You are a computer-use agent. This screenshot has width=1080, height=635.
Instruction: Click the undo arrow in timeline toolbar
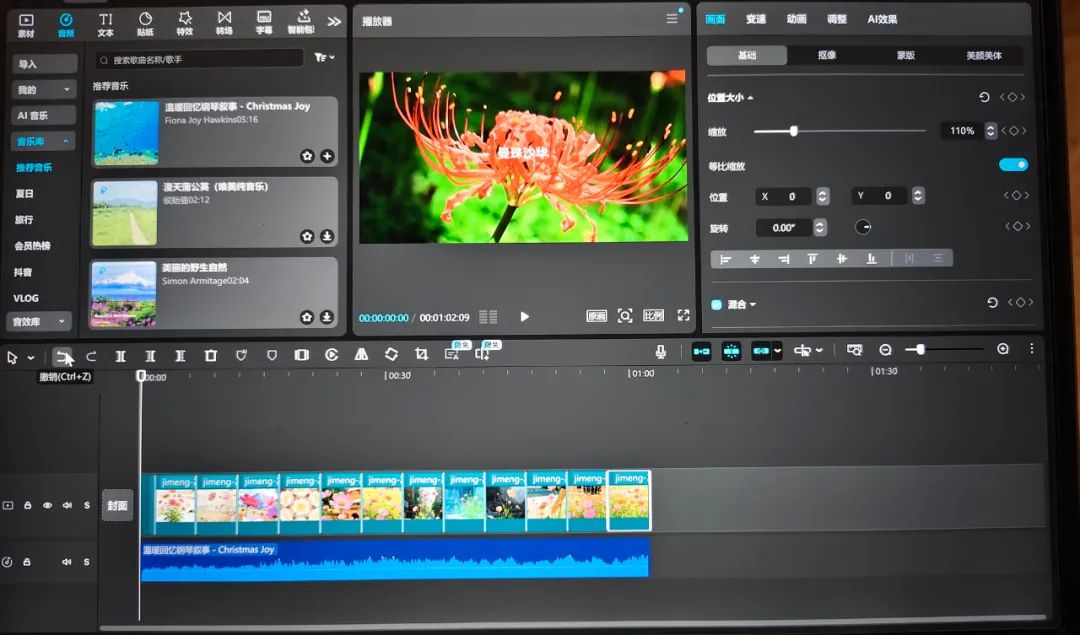(63, 355)
